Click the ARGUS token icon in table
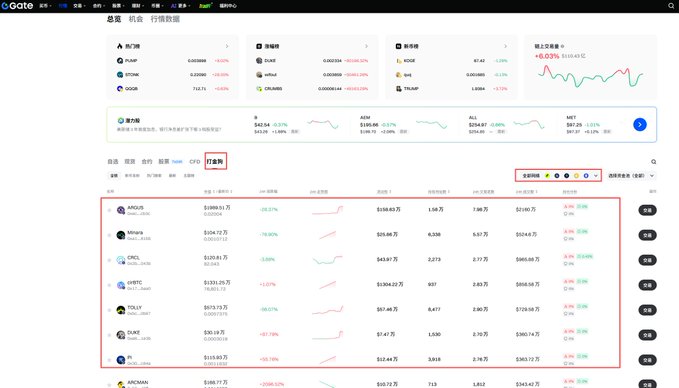 pos(121,210)
